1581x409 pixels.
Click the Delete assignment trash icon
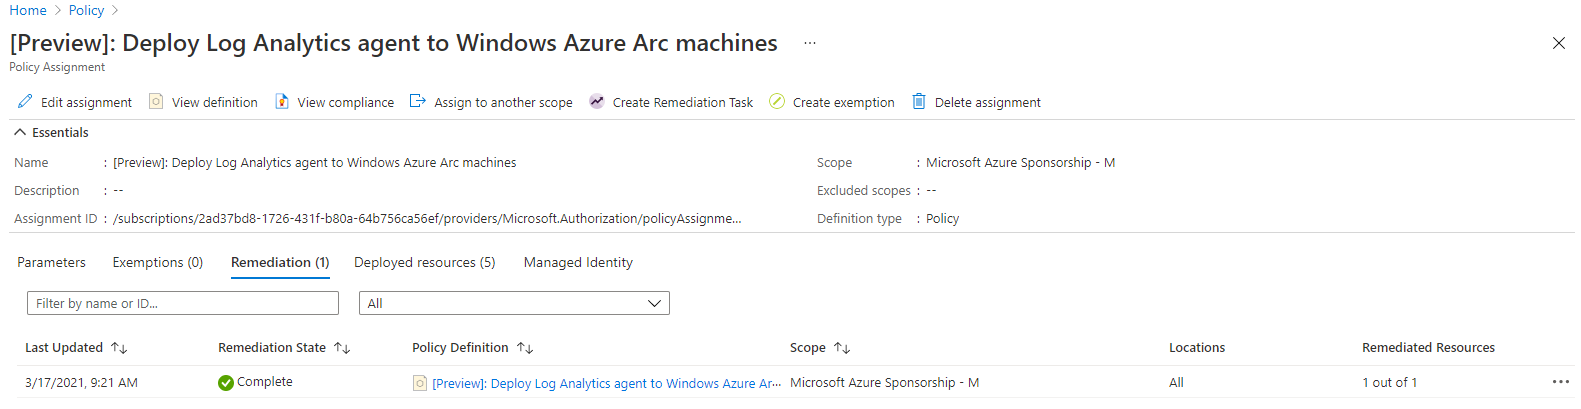click(919, 102)
